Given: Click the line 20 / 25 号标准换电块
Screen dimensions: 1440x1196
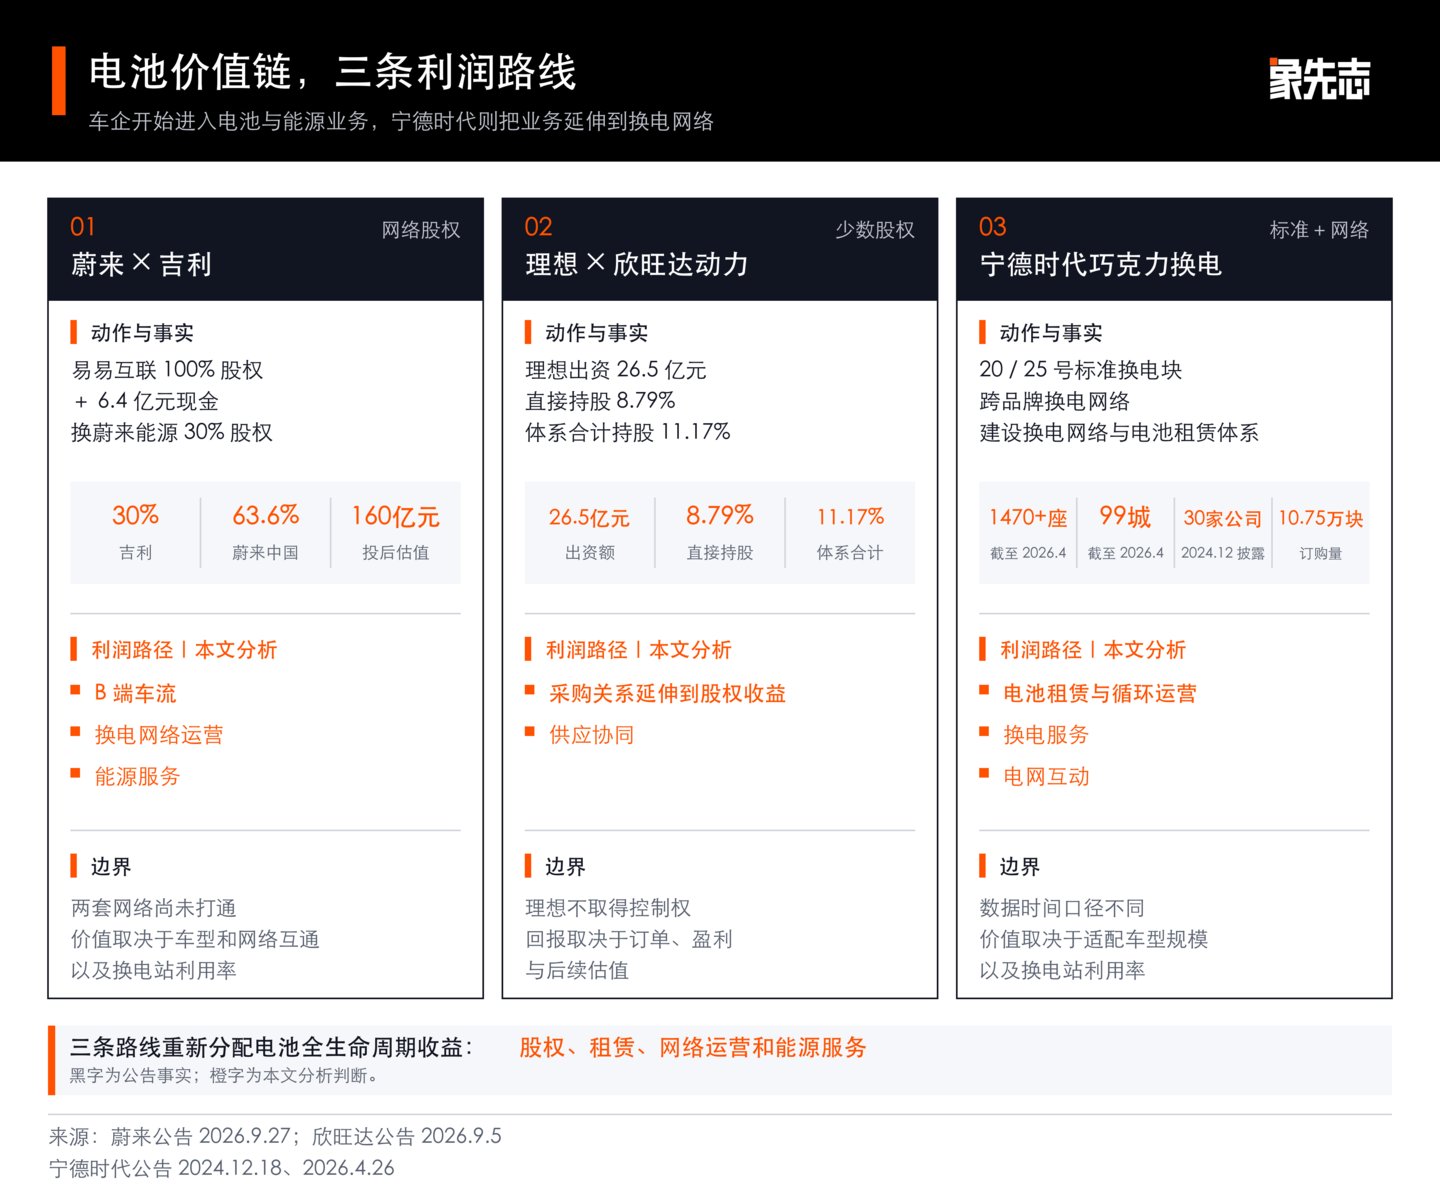Looking at the screenshot, I should click(x=1081, y=370).
